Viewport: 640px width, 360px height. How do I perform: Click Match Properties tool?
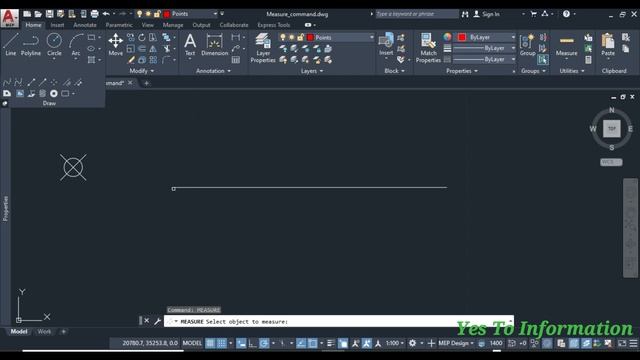428,48
